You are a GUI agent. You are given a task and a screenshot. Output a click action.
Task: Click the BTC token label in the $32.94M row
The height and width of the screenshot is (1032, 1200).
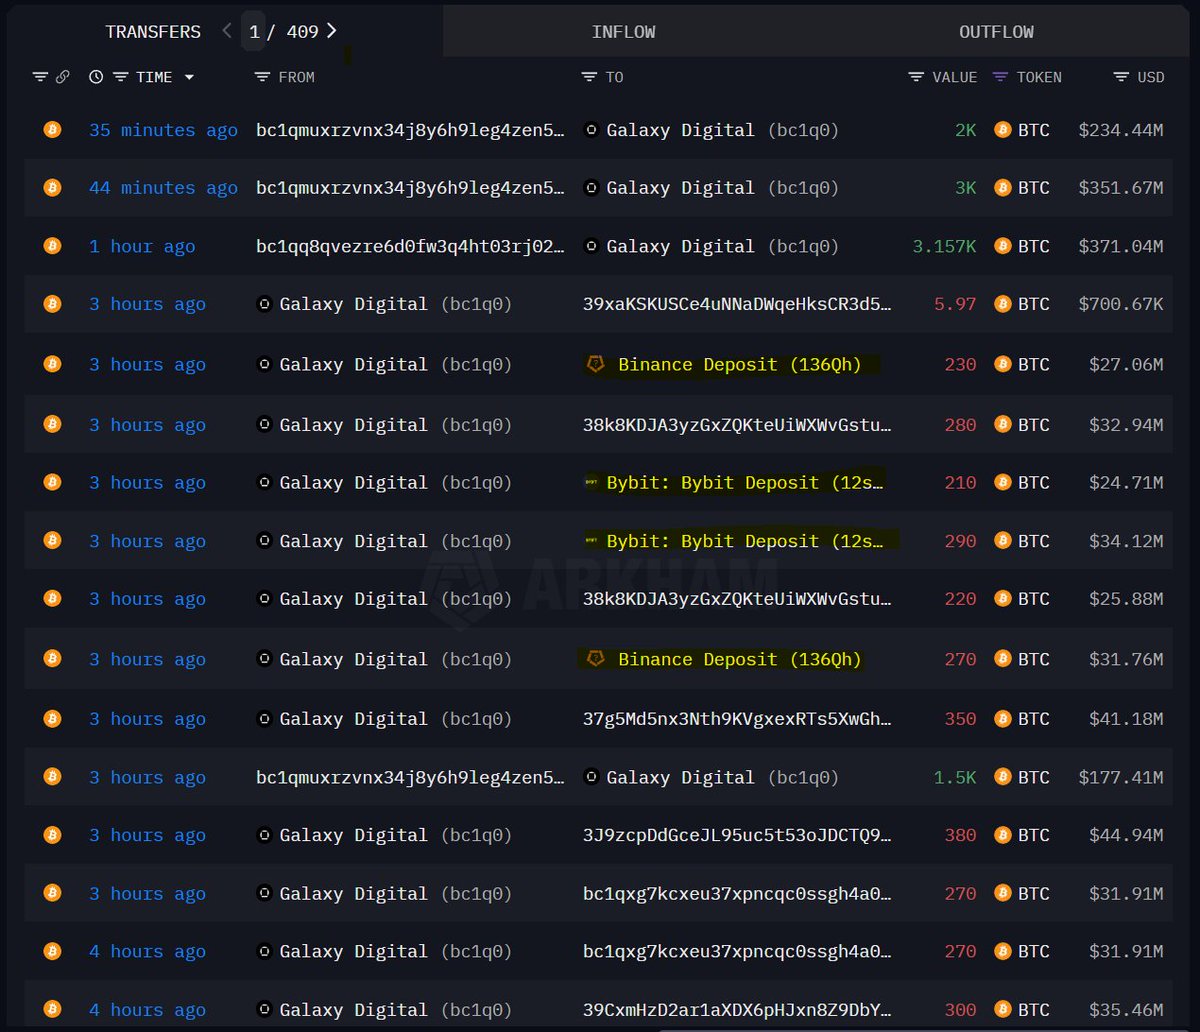[1034, 425]
